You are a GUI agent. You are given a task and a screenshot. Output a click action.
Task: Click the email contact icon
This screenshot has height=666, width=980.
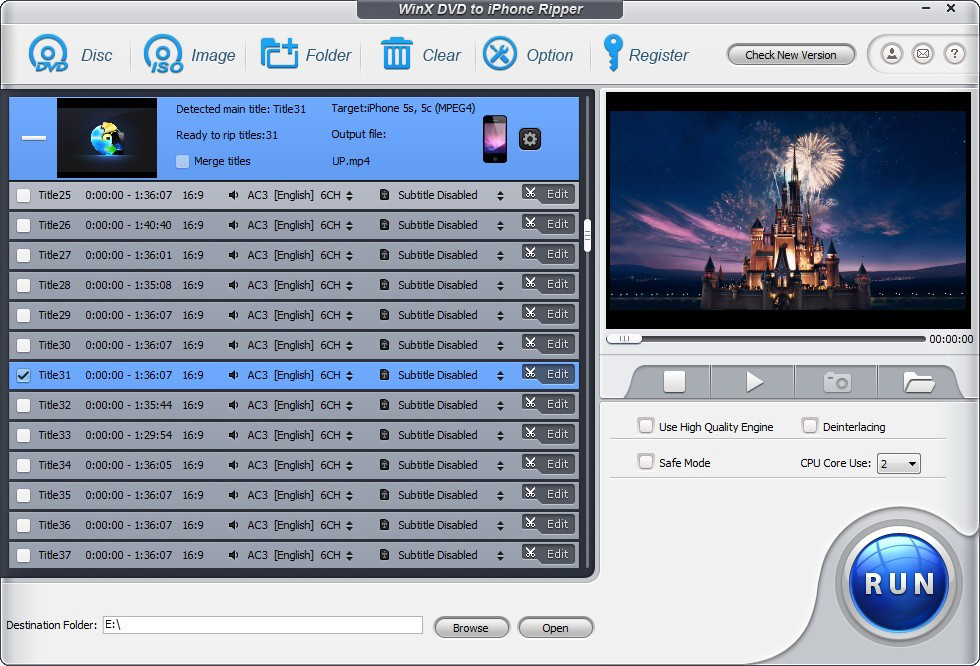923,54
